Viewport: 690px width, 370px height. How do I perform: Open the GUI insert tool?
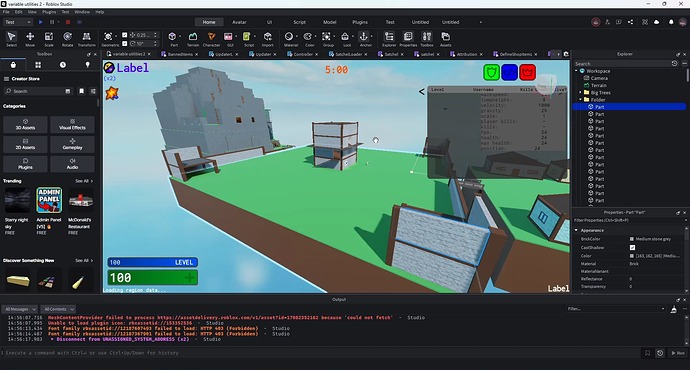[228, 39]
